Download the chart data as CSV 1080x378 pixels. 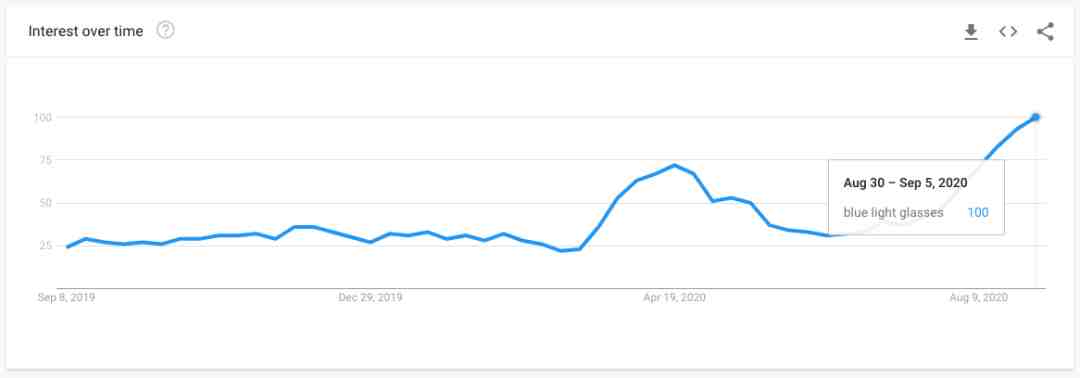971,32
